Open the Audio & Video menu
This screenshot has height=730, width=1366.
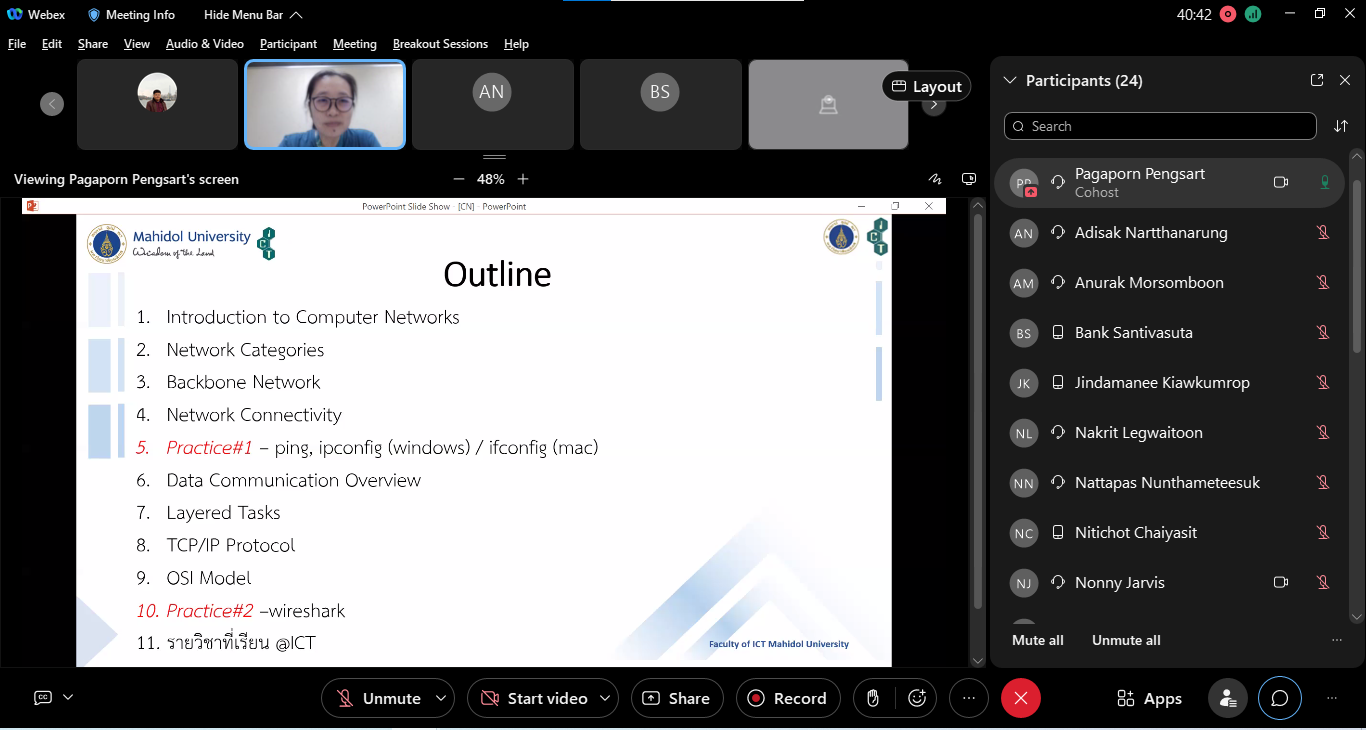point(204,44)
